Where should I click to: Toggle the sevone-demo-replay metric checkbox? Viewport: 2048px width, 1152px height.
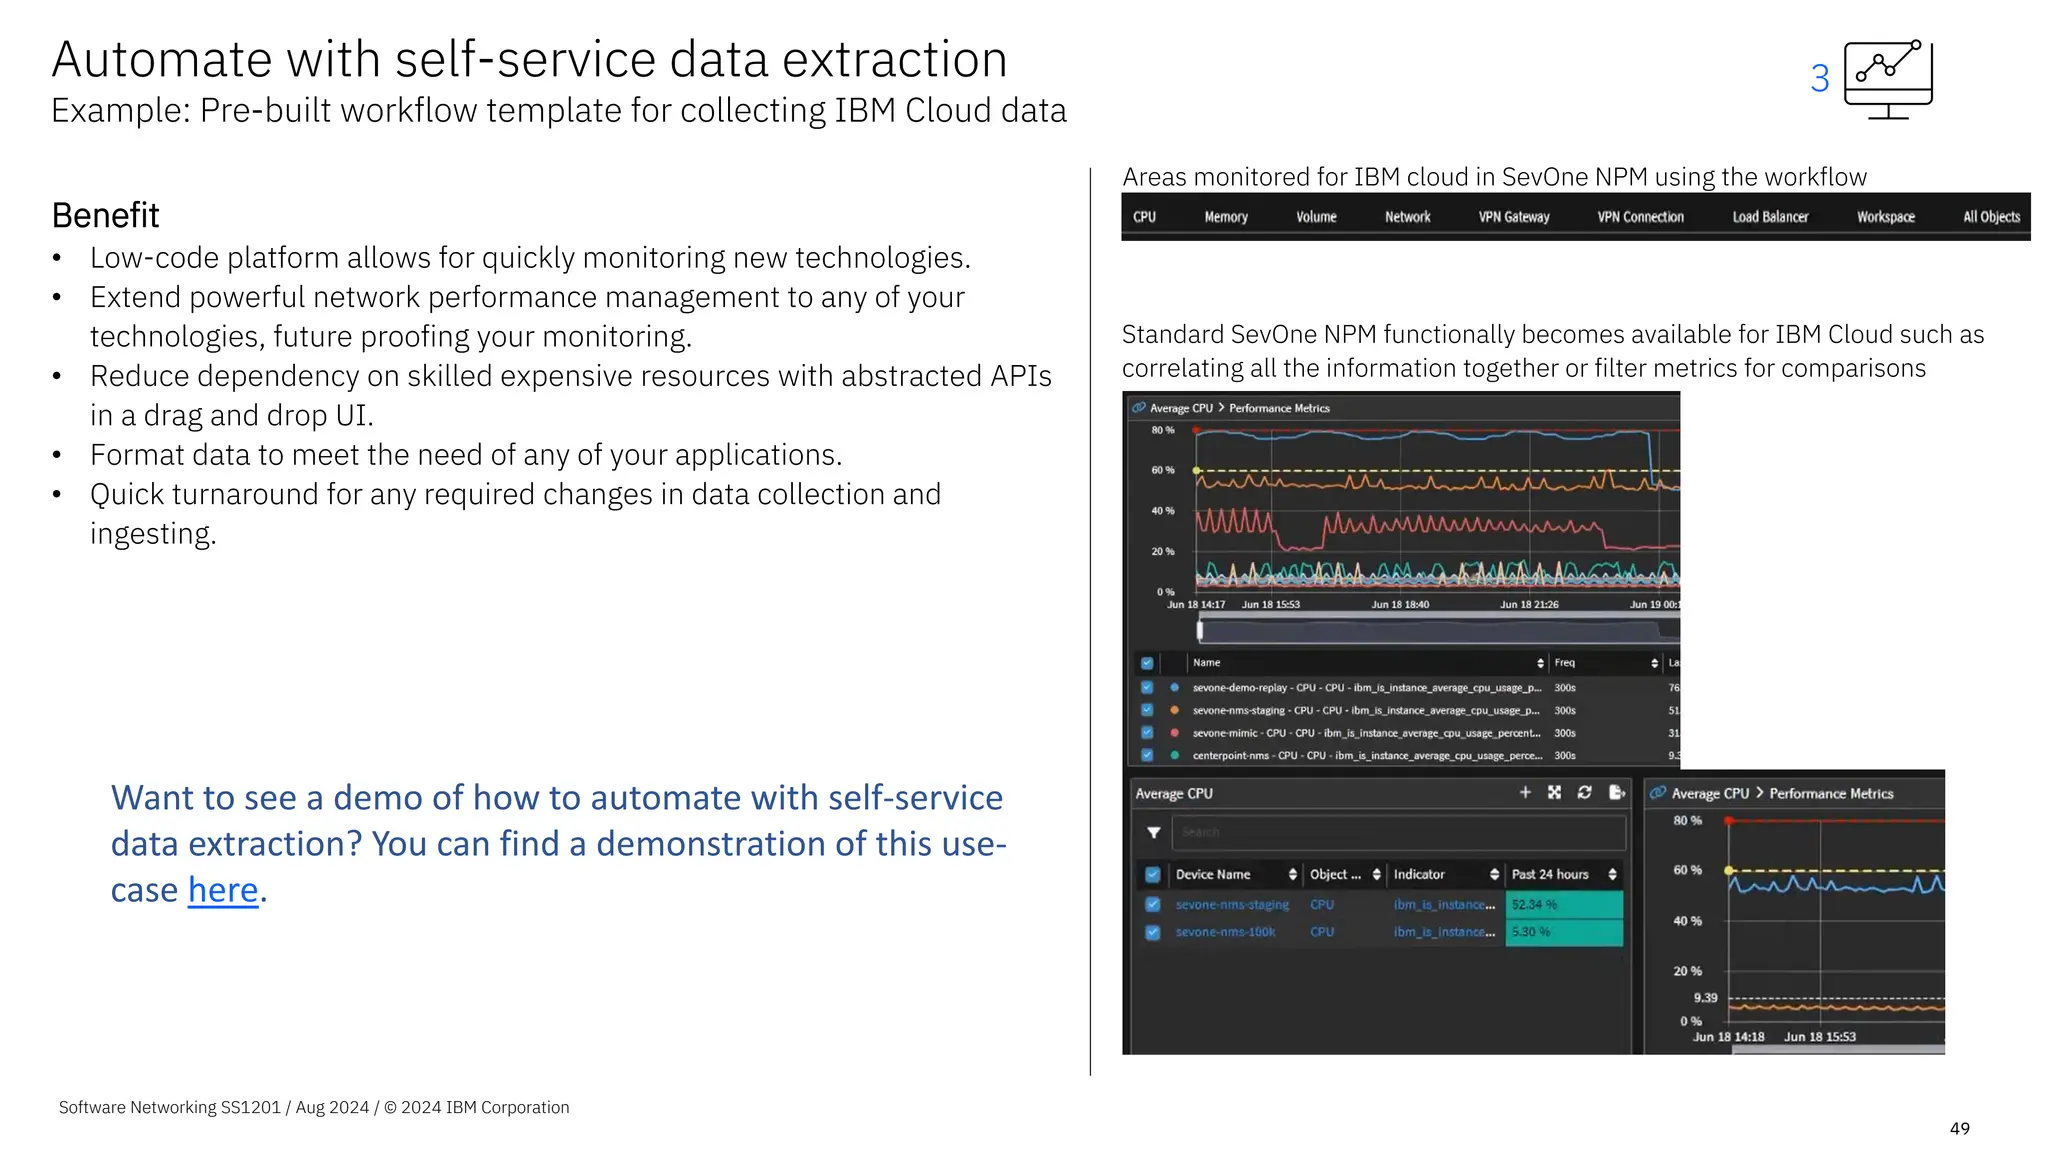pyautogui.click(x=1147, y=688)
